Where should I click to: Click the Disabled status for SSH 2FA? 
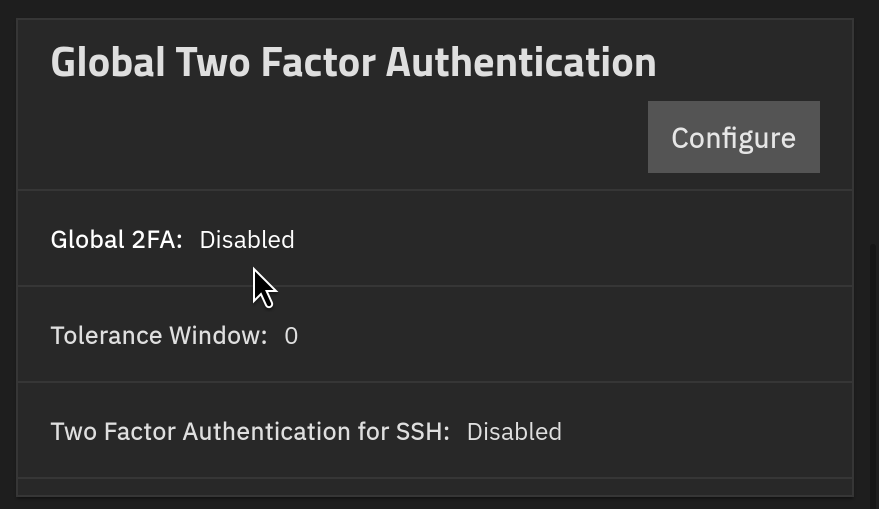point(514,432)
